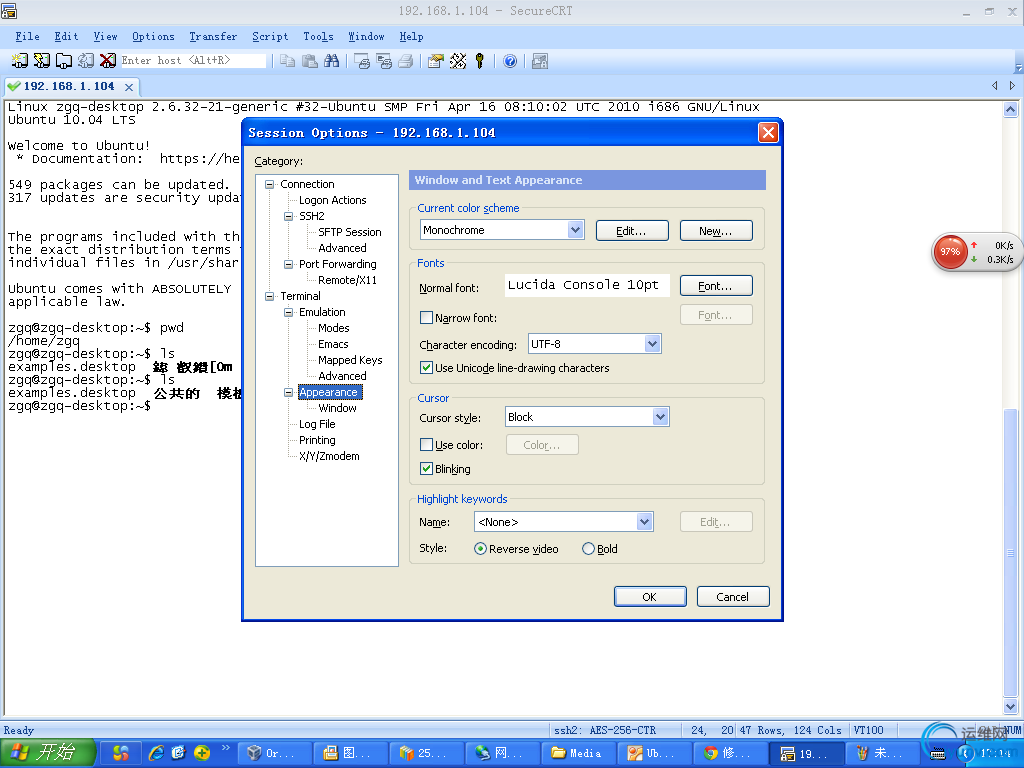
Task: Click the Public Key Assistant key icon
Action: click(480, 61)
